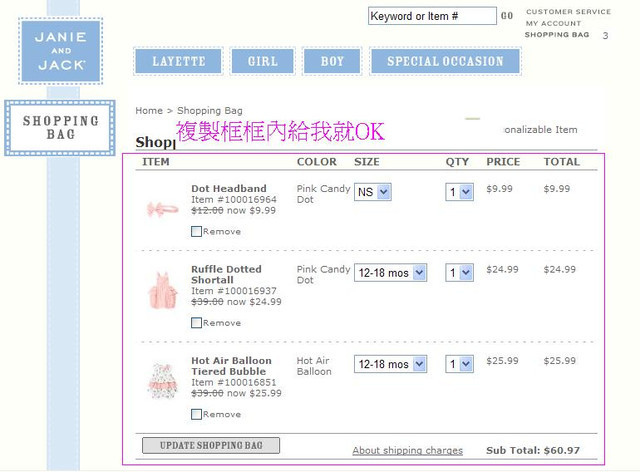Click the Ruffle Dotted Shortall thumbnail

pyautogui.click(x=162, y=291)
